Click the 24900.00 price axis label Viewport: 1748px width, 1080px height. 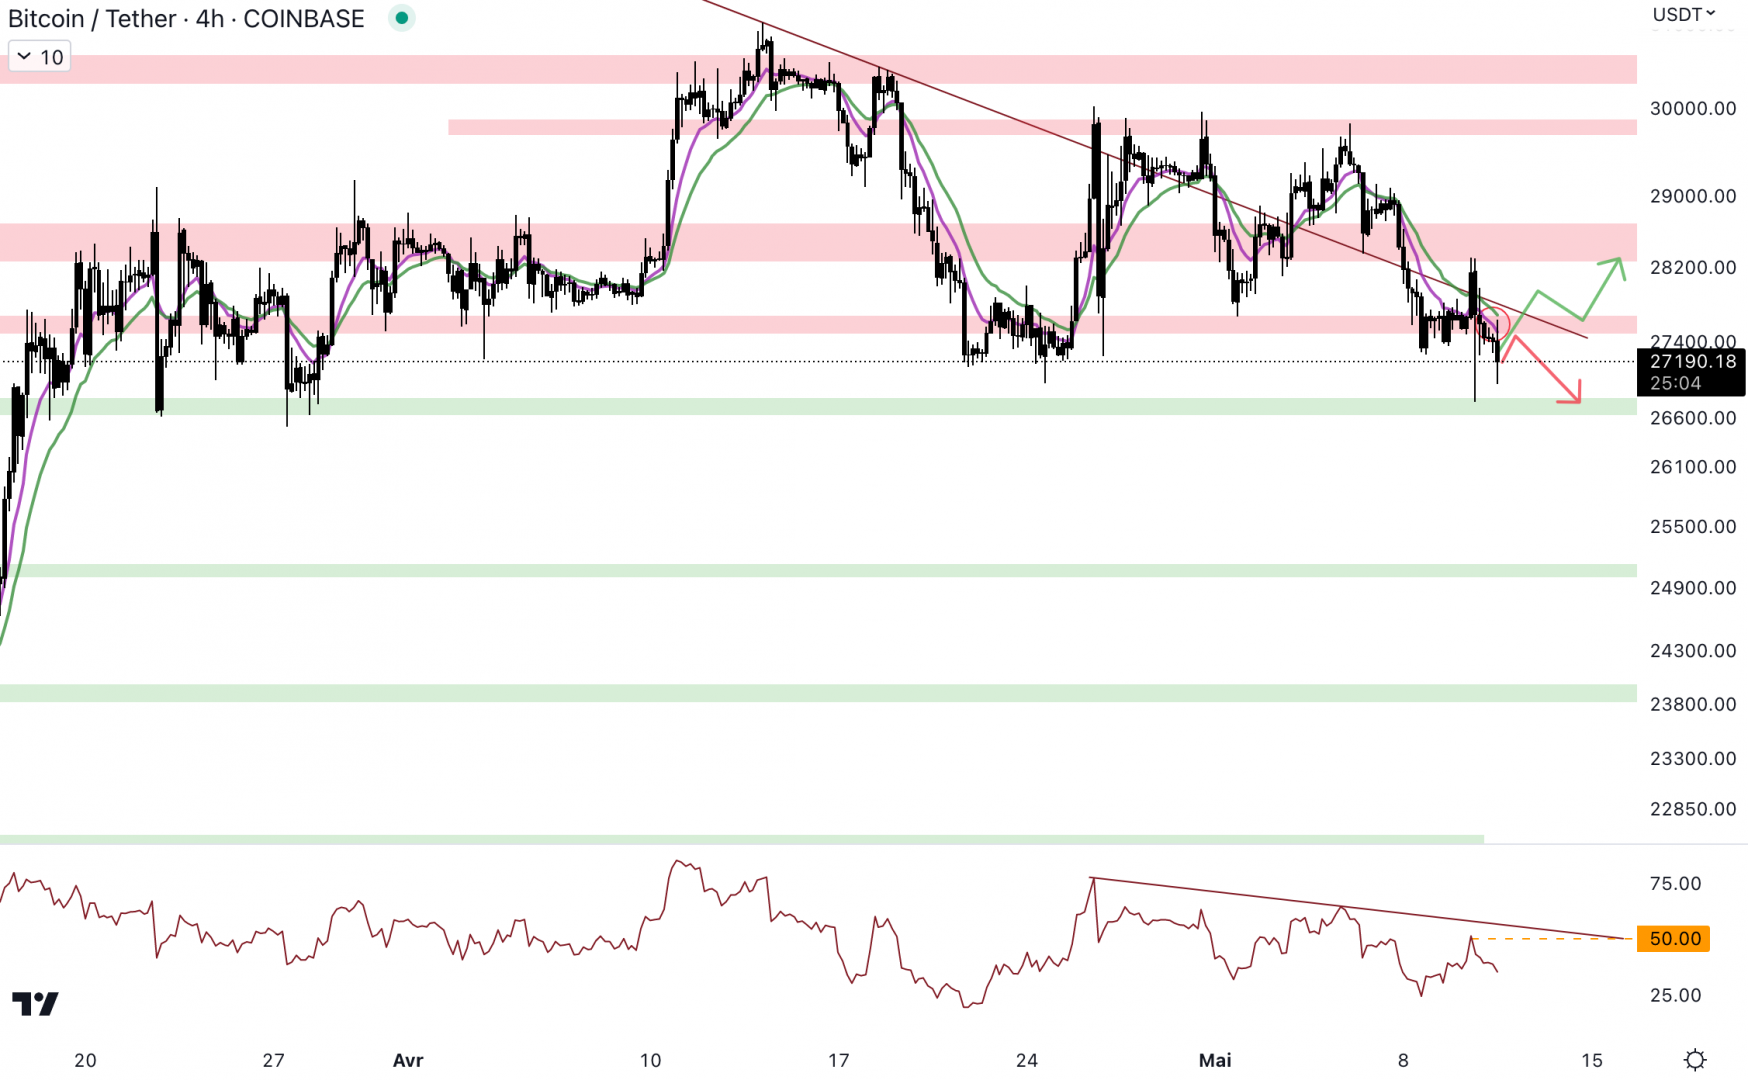[x=1693, y=588]
